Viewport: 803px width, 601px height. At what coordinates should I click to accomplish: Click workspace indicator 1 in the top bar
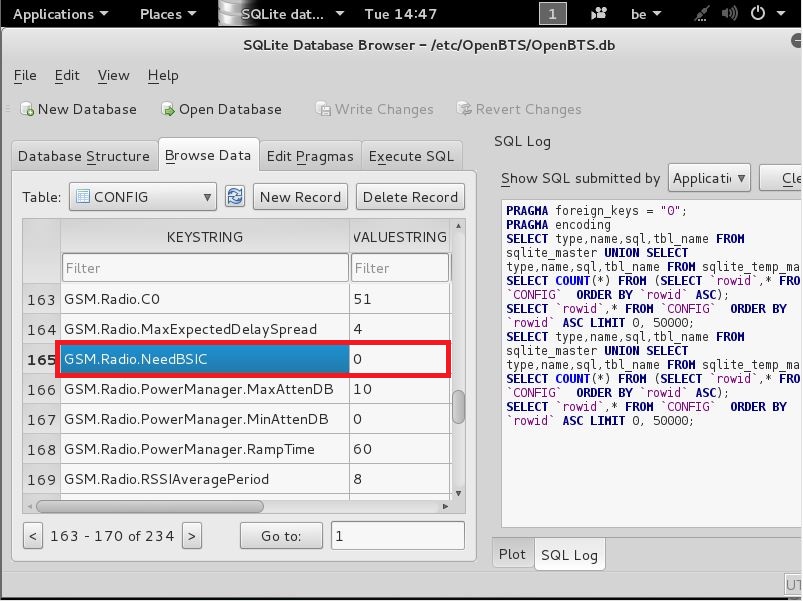click(553, 14)
